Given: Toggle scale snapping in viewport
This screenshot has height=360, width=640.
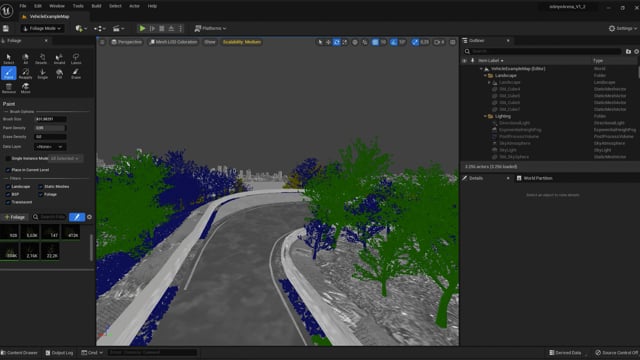Looking at the screenshot, I should [415, 42].
